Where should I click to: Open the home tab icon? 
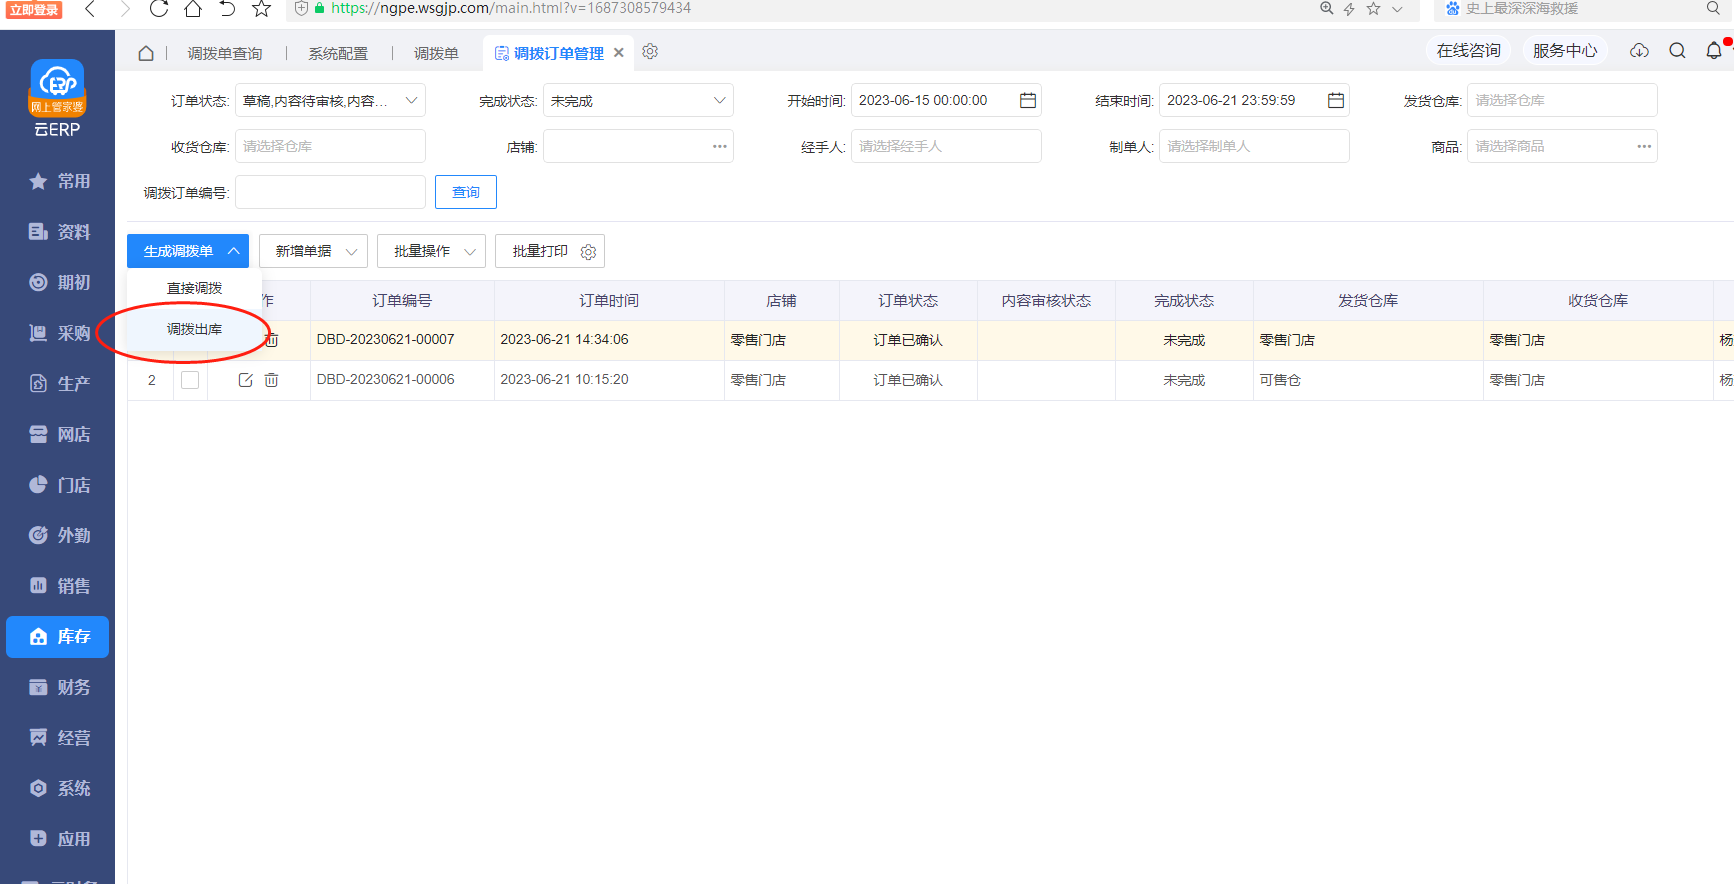pos(146,53)
